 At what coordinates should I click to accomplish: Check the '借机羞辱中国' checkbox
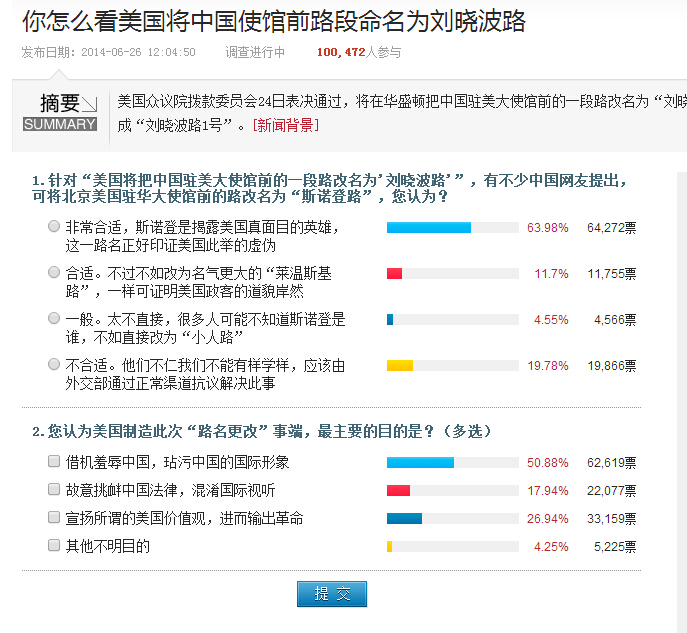click(x=54, y=462)
